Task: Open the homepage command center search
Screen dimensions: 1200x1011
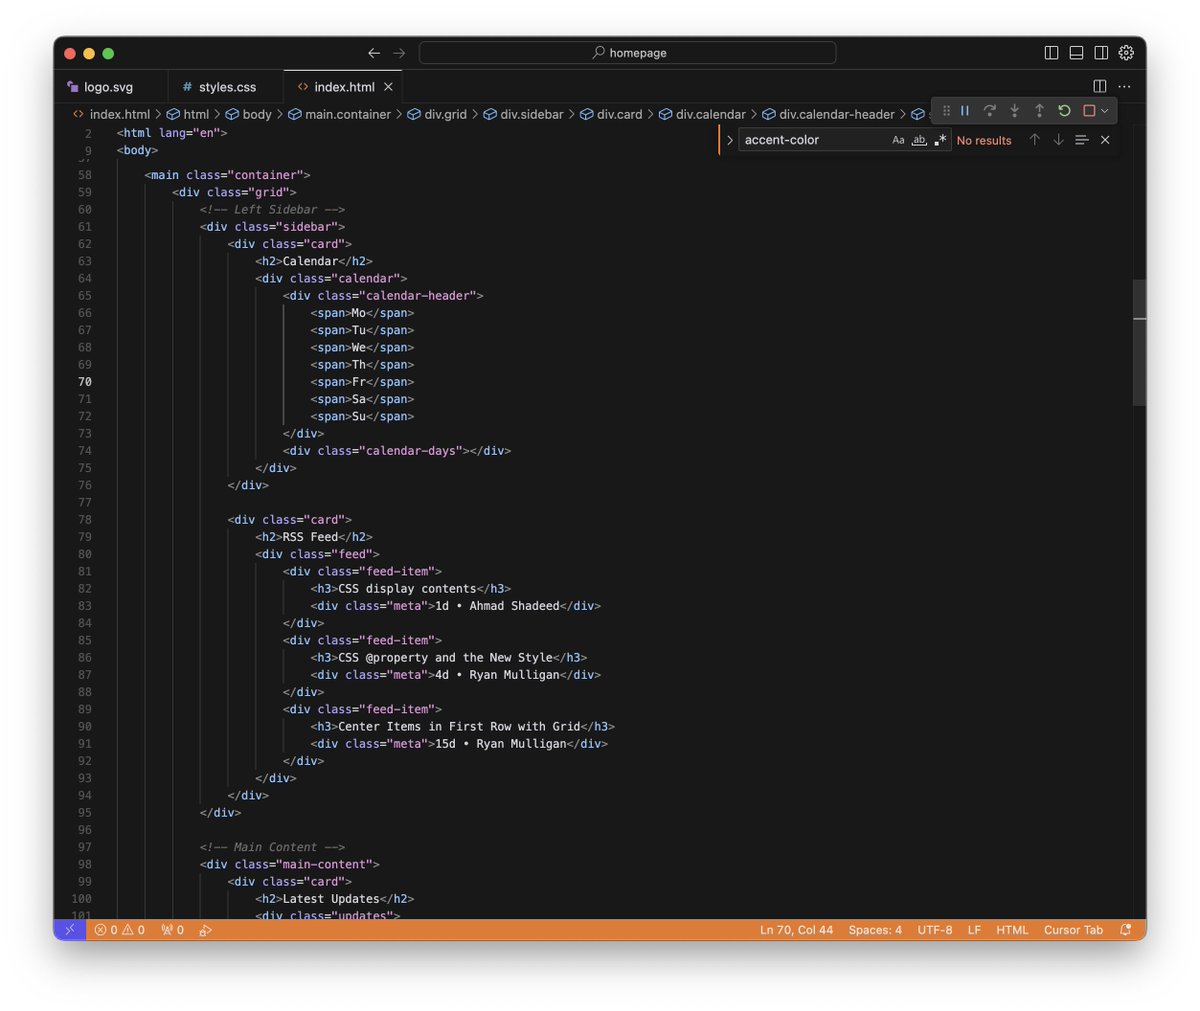Action: 628,53
